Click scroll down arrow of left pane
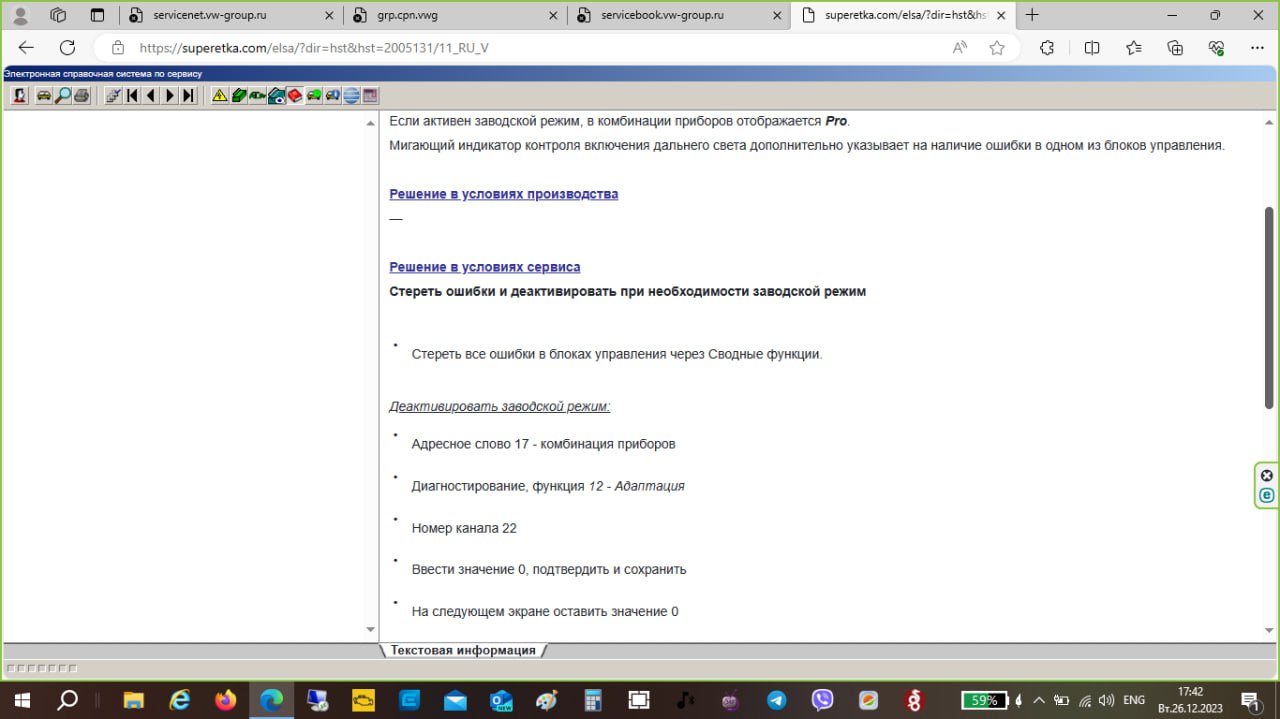The height and width of the screenshot is (719, 1280). (371, 630)
